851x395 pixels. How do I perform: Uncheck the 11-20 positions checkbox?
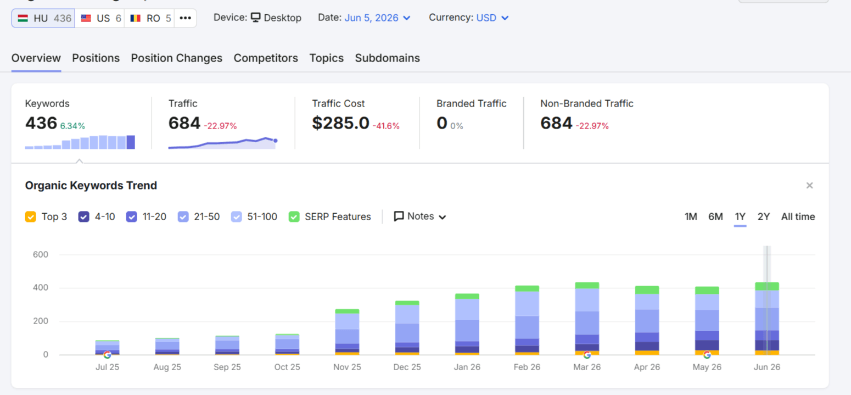pos(131,216)
